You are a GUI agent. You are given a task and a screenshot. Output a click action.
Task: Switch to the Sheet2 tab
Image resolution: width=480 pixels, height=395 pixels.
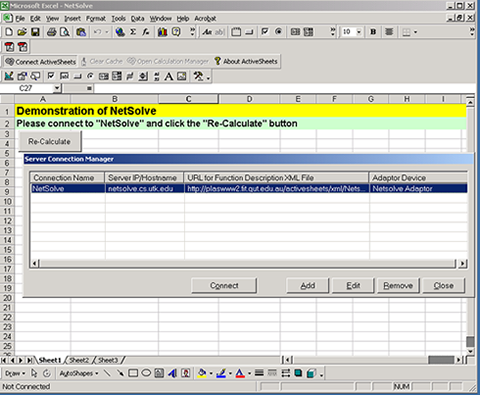(x=79, y=360)
